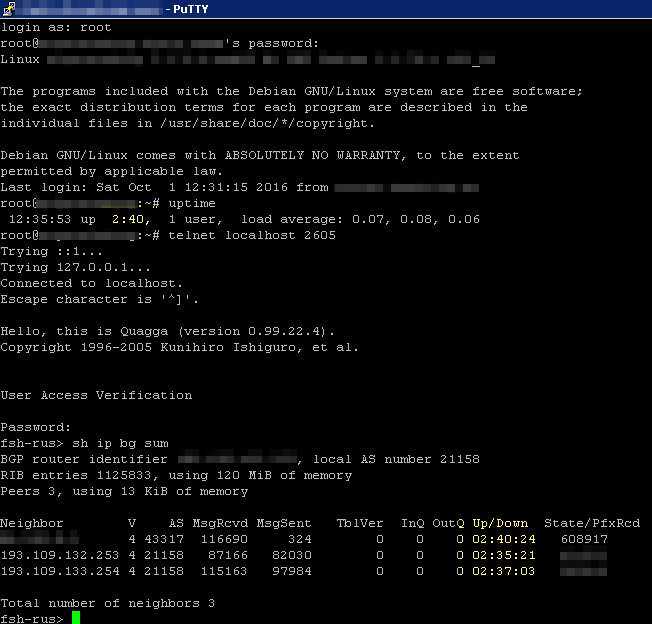Click the green terminal cursor block
652x624 pixels.
coord(76,618)
